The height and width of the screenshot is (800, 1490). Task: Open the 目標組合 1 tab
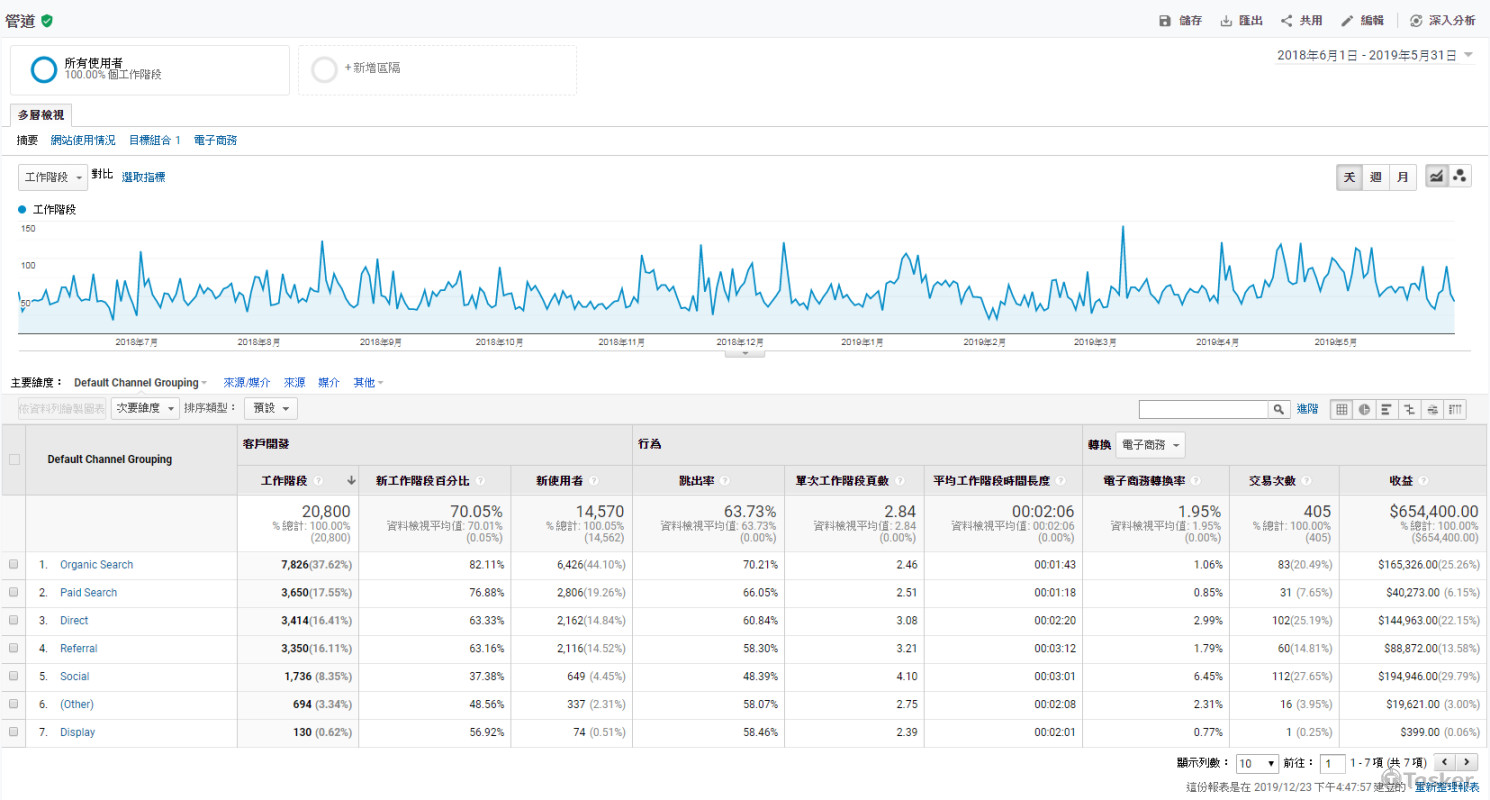(155, 141)
